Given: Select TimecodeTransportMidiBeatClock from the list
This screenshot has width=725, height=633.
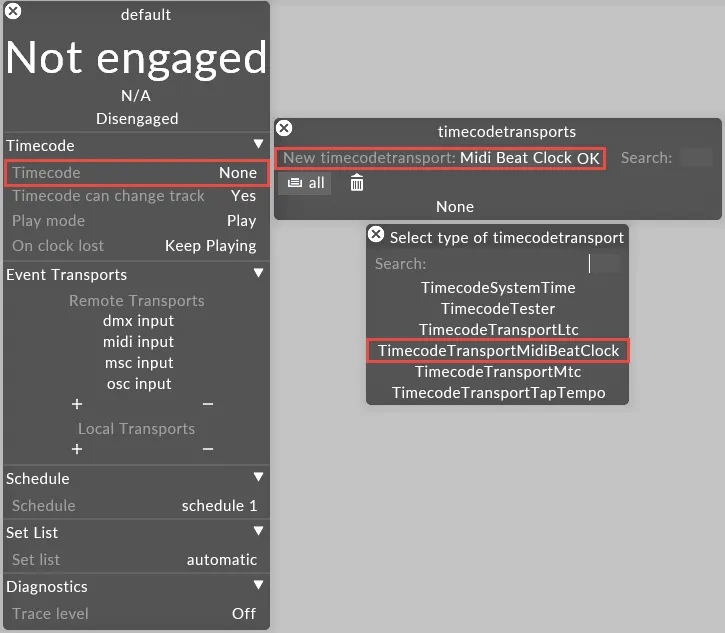Looking at the screenshot, I should pyautogui.click(x=498, y=351).
